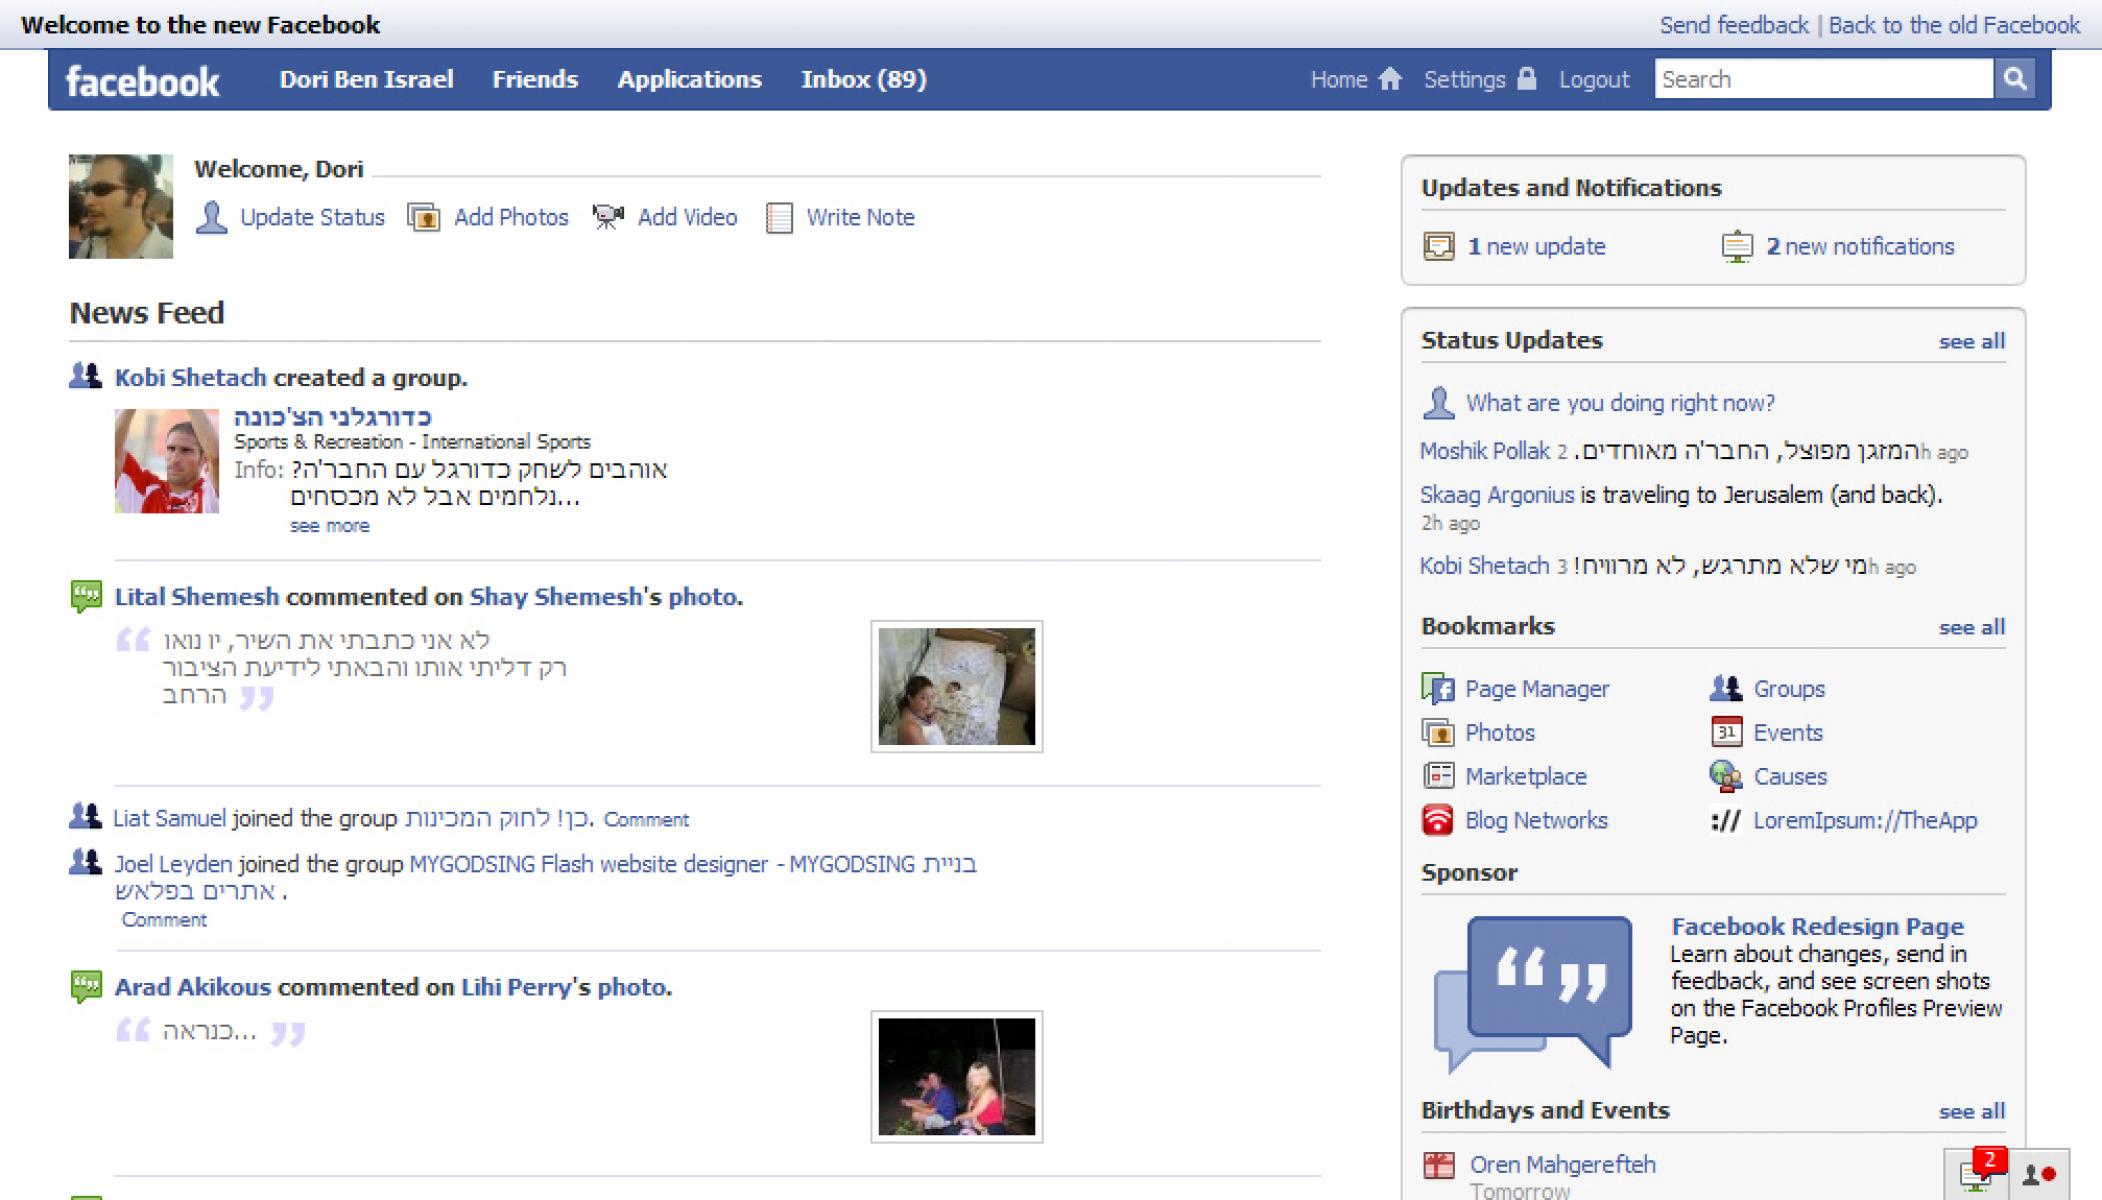
Task: Expand Bookmarks with see all
Action: pos(1971,627)
